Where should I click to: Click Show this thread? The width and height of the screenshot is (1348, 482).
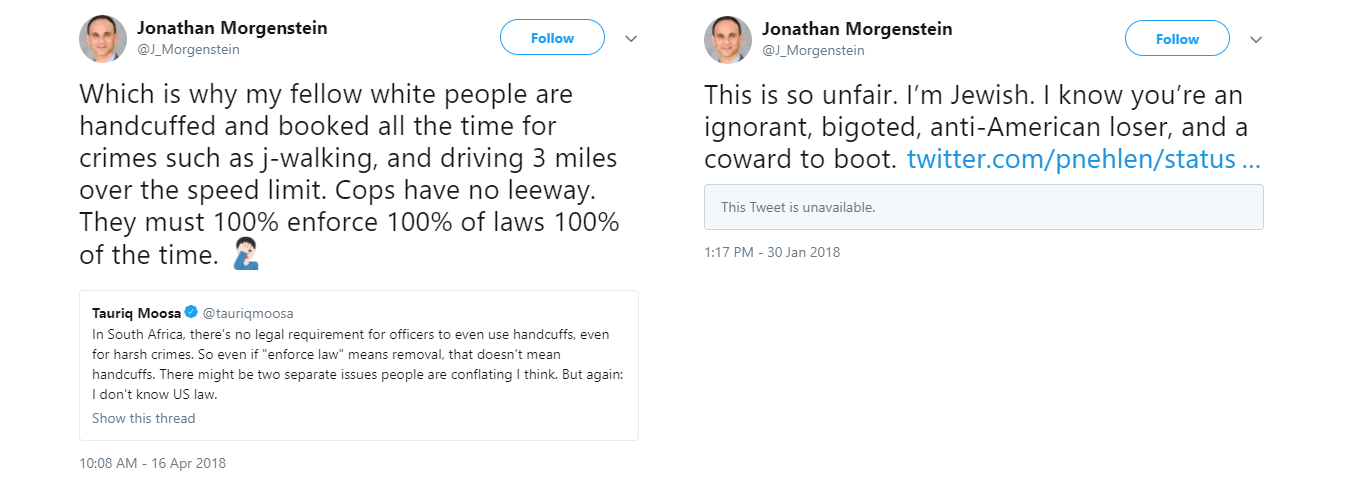[143, 418]
